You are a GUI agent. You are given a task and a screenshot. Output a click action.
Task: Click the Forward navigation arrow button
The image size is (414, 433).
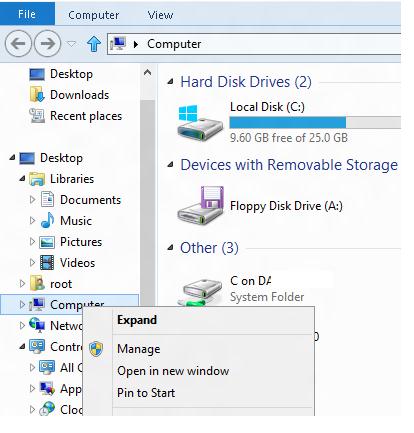[48, 43]
